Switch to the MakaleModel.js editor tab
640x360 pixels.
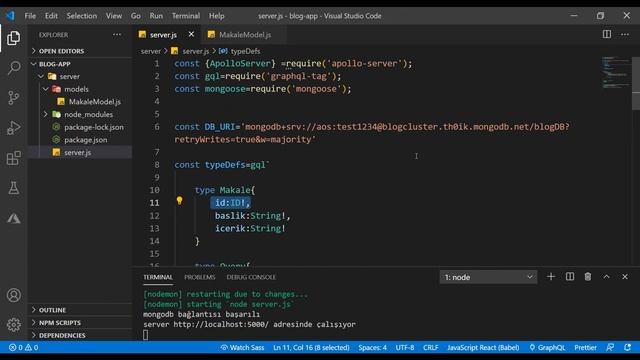point(244,35)
